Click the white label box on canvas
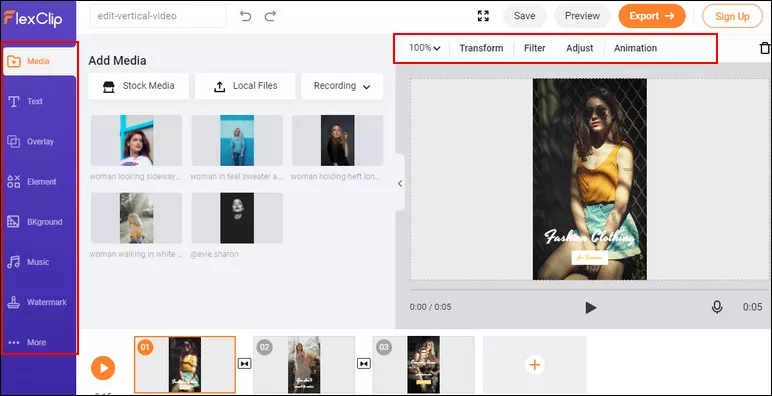Viewport: 772px width, 396px height. click(x=589, y=257)
